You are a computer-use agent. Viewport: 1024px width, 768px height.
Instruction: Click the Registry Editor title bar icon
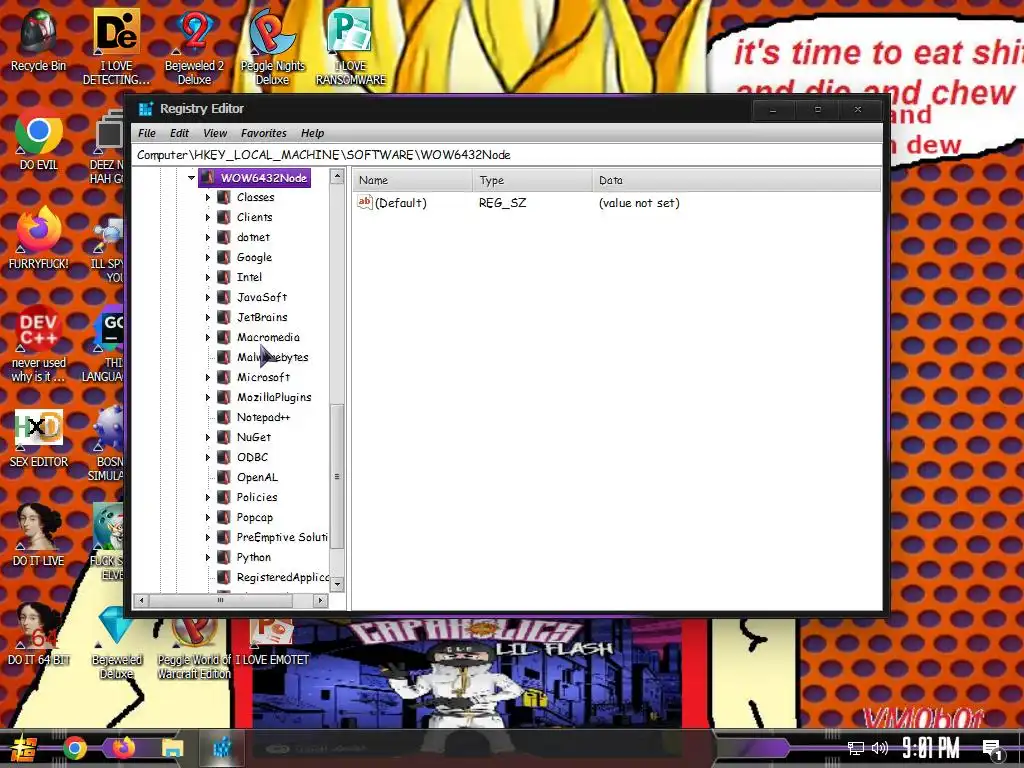pyautogui.click(x=145, y=109)
